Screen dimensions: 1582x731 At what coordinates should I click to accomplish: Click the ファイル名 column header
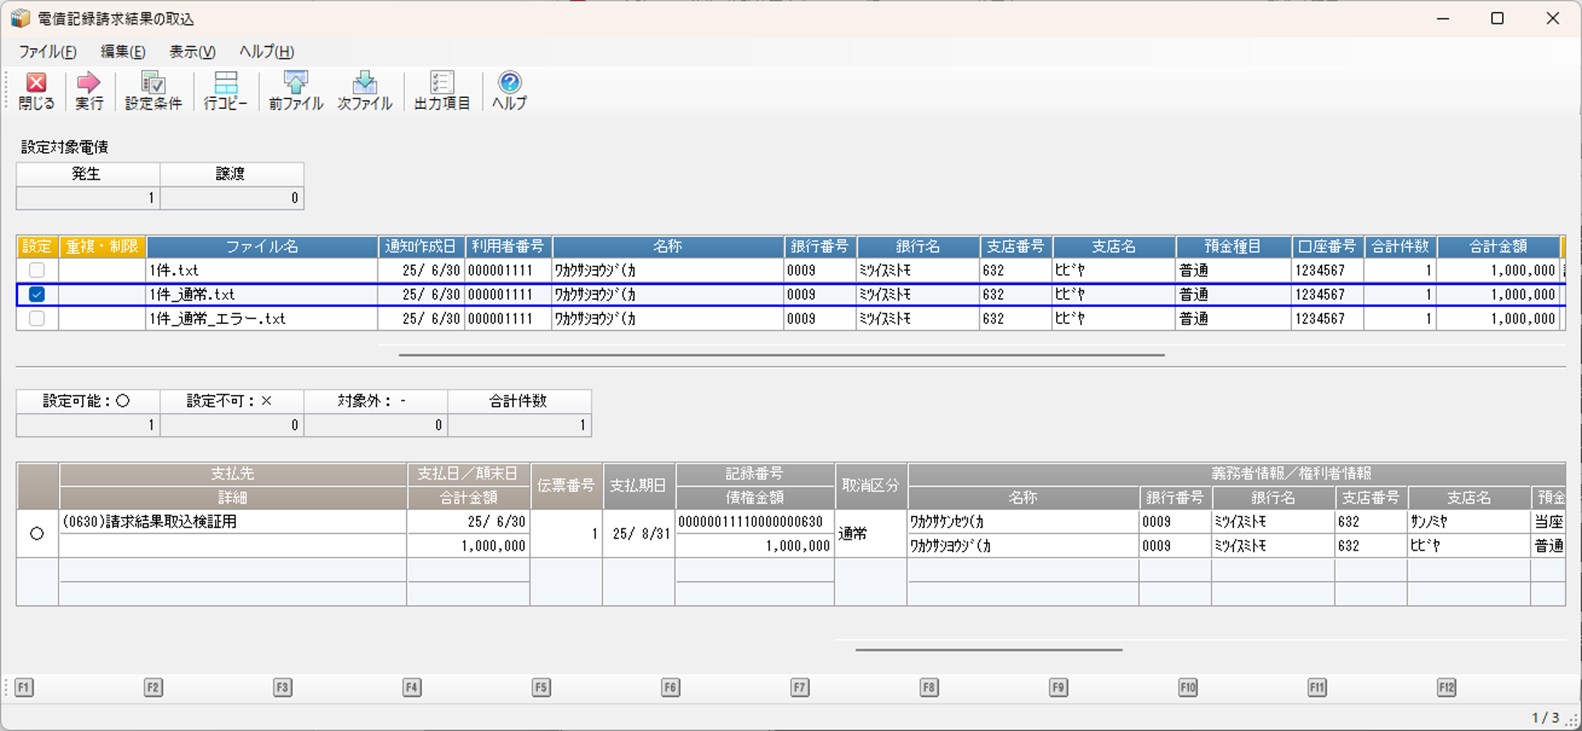tap(262, 246)
